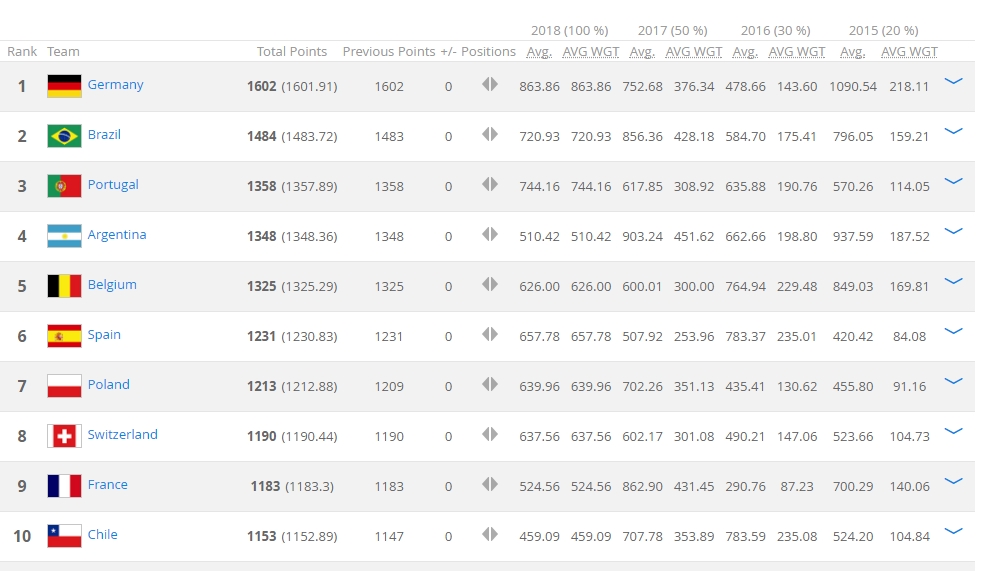Click the Switzerland flag icon

coord(64,436)
